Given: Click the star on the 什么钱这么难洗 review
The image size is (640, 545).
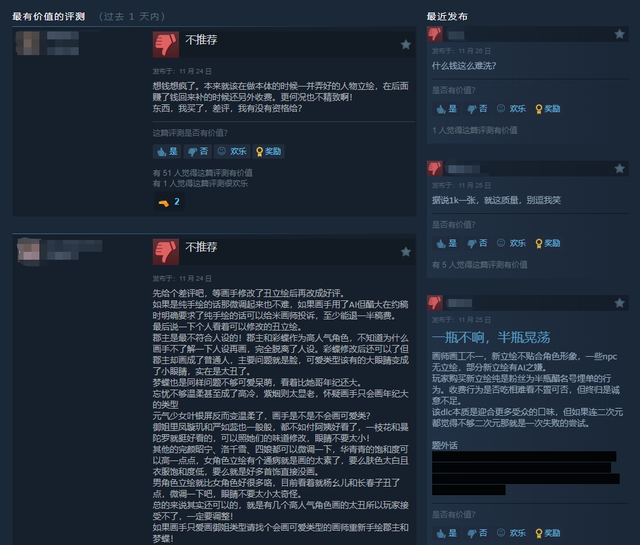Looking at the screenshot, I should pyautogui.click(x=619, y=34).
